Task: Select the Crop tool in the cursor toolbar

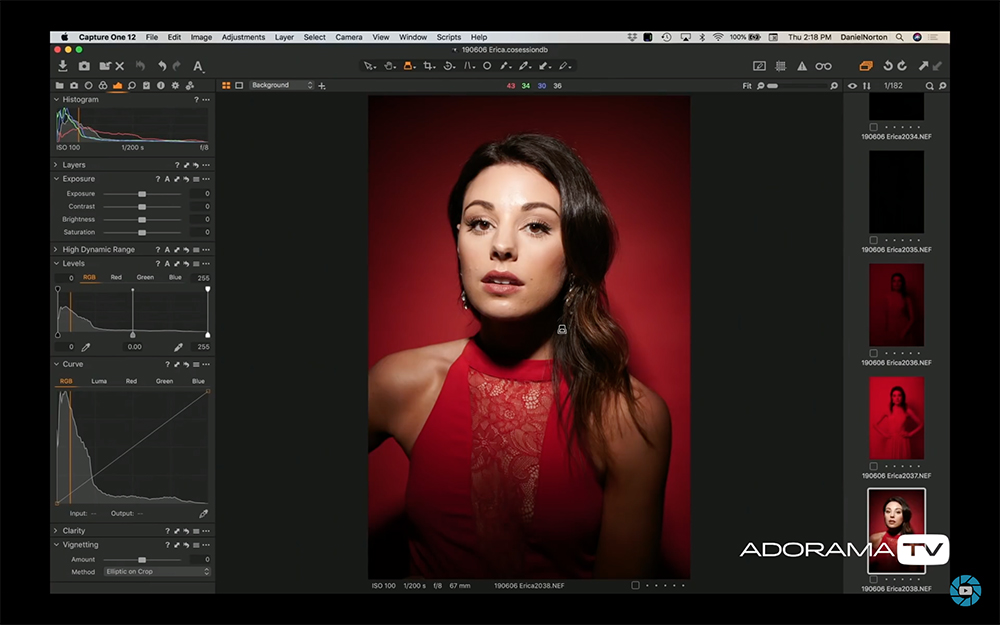Action: pos(430,65)
